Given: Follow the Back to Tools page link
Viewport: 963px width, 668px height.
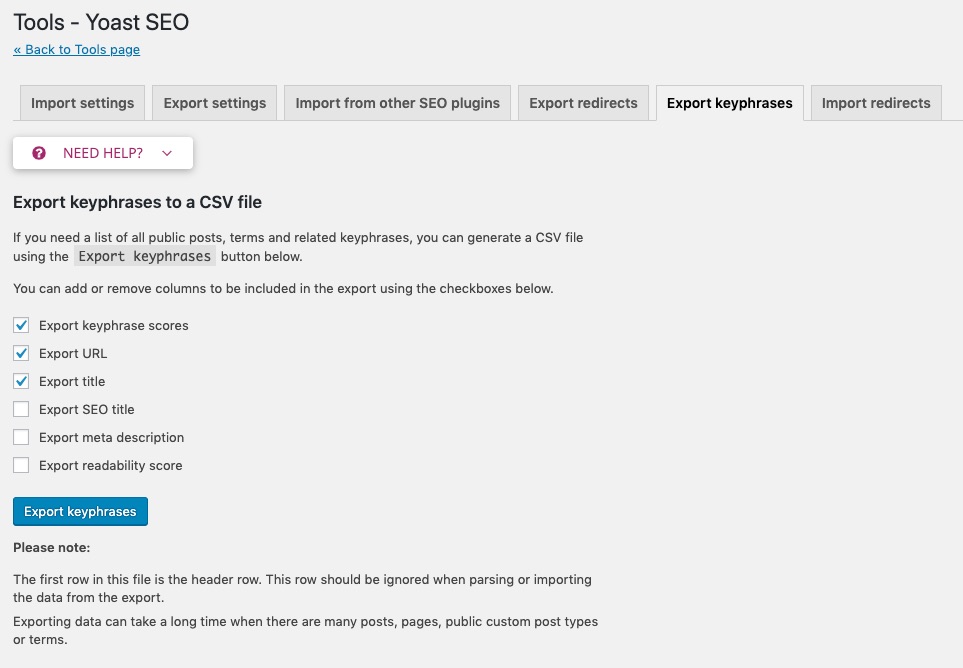Looking at the screenshot, I should pyautogui.click(x=77, y=49).
